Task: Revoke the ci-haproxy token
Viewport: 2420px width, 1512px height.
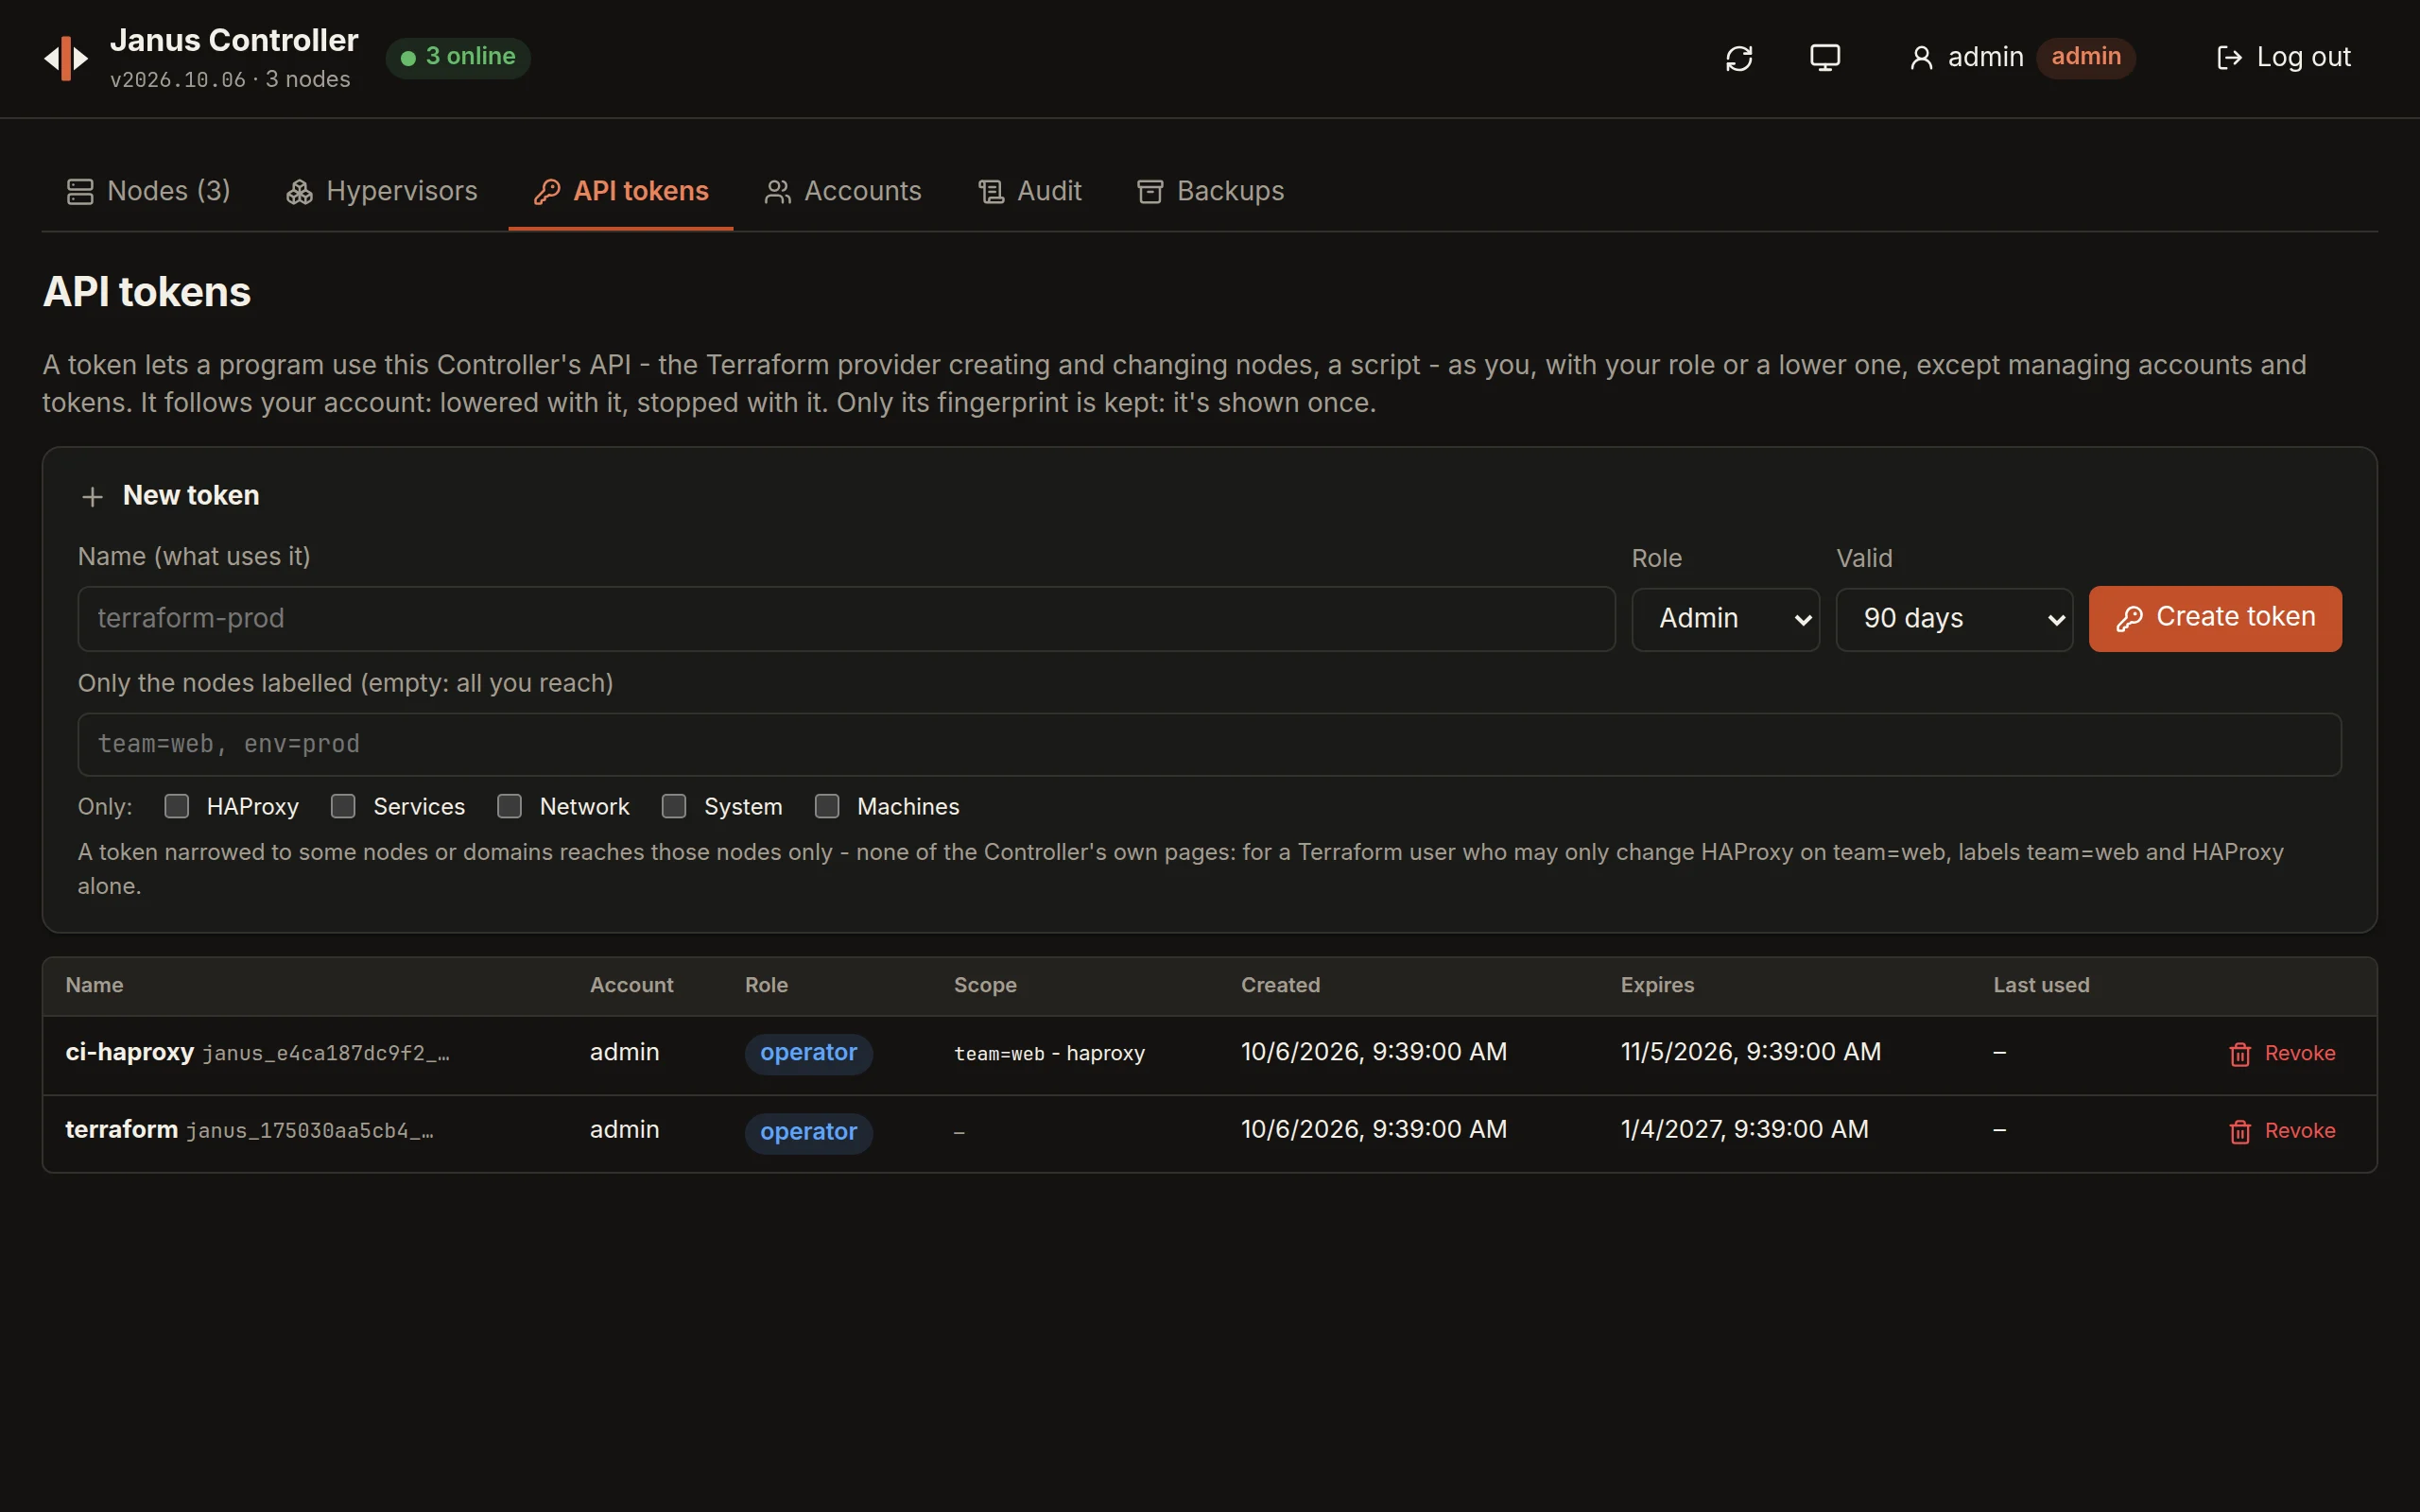Action: click(x=2282, y=1054)
